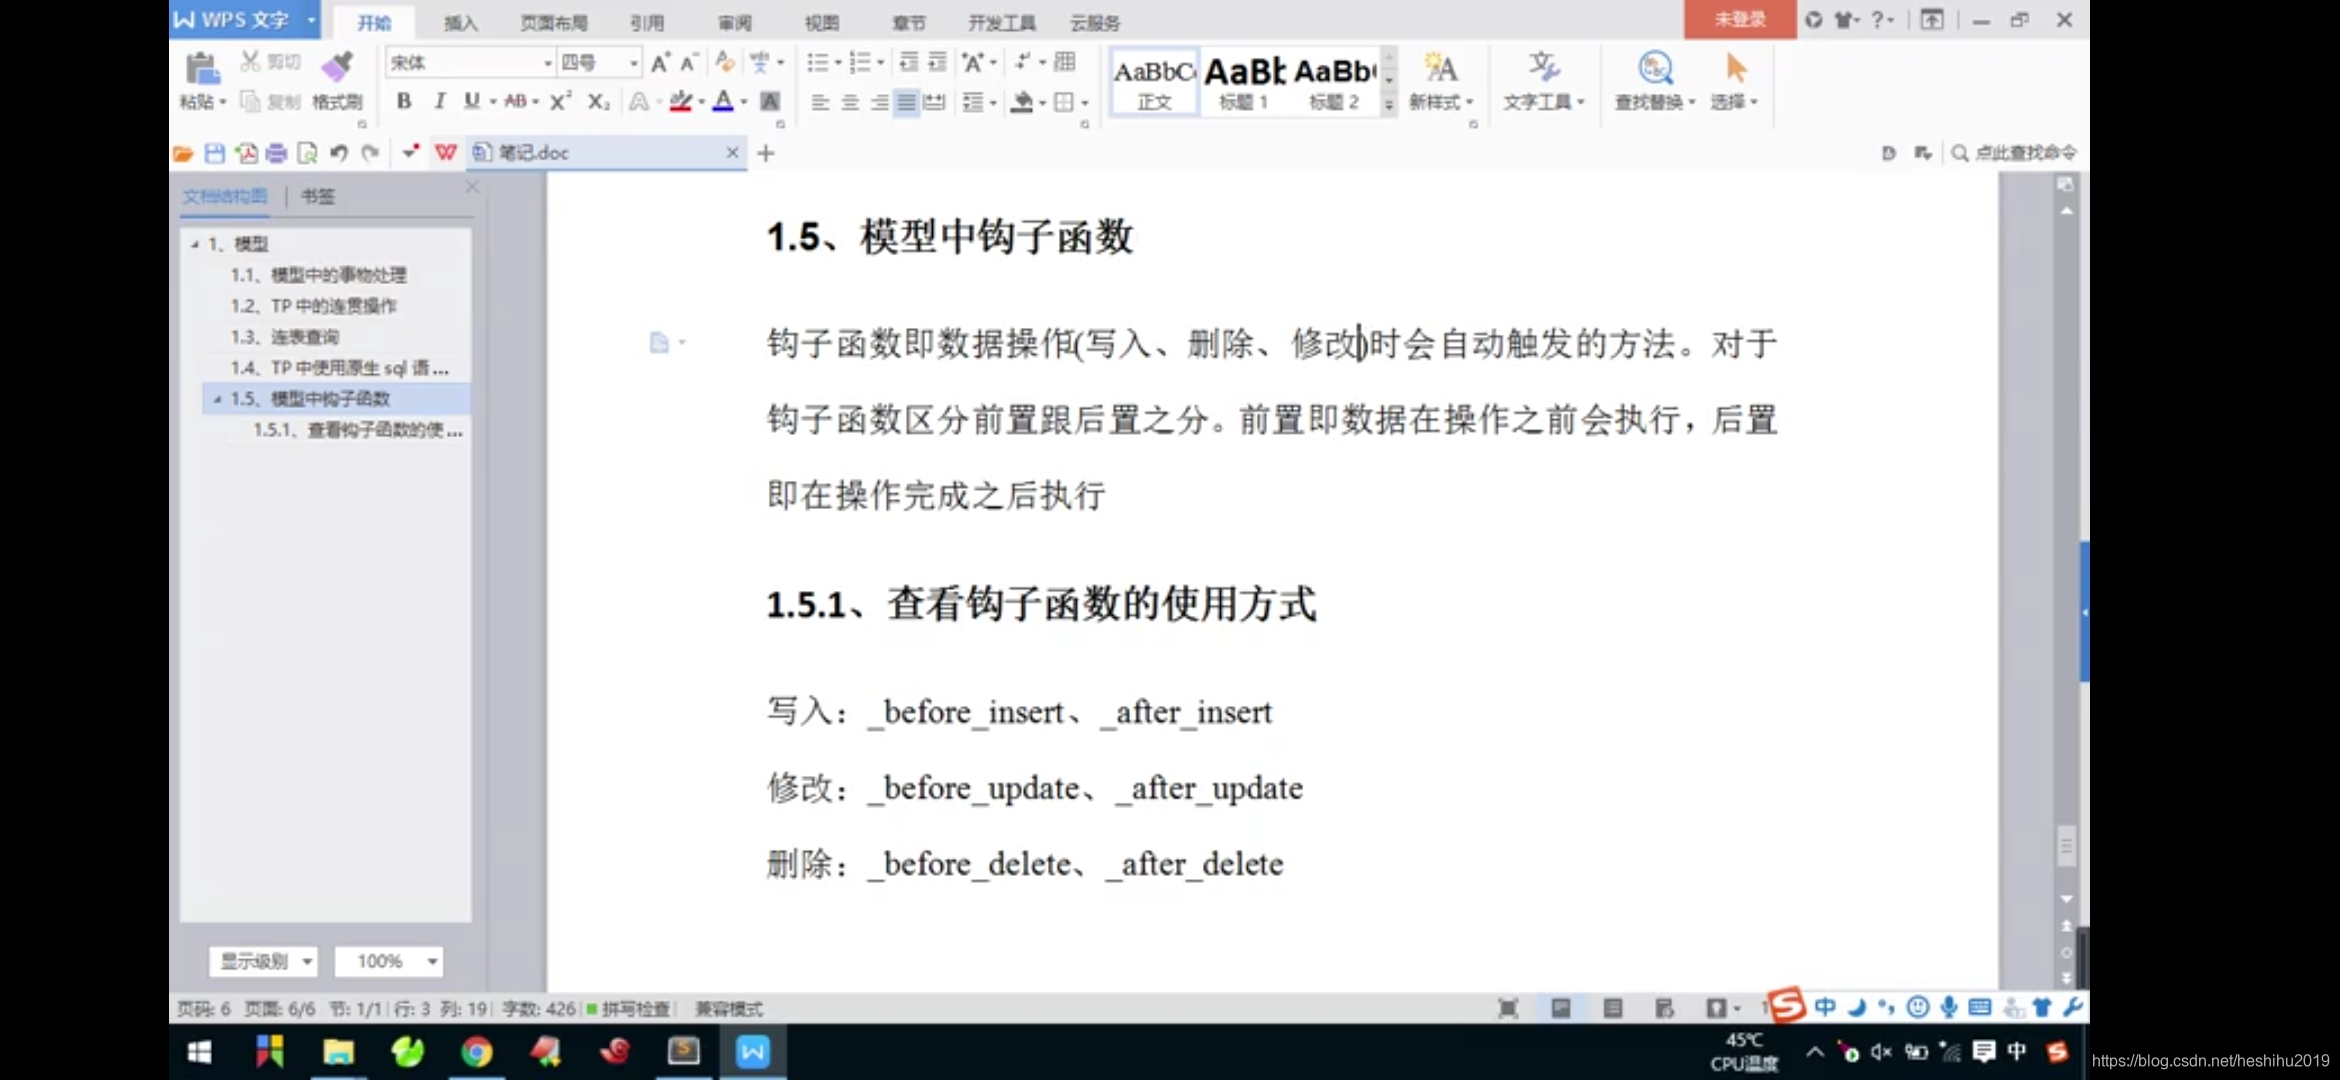The height and width of the screenshot is (1080, 2340).
Task: Select the 标题 1 style
Action: pos(1243,81)
